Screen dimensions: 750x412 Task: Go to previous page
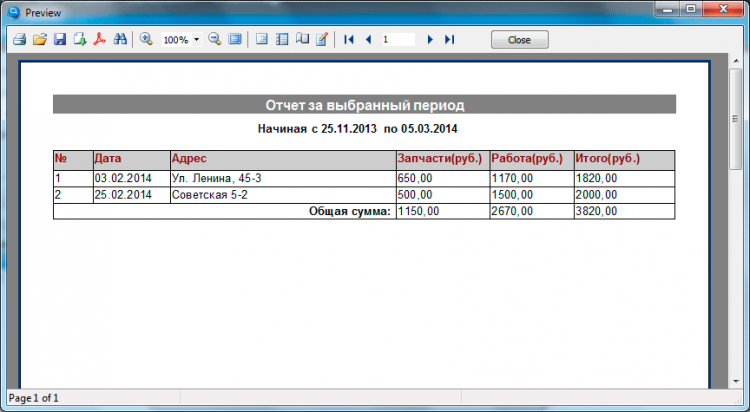368,39
